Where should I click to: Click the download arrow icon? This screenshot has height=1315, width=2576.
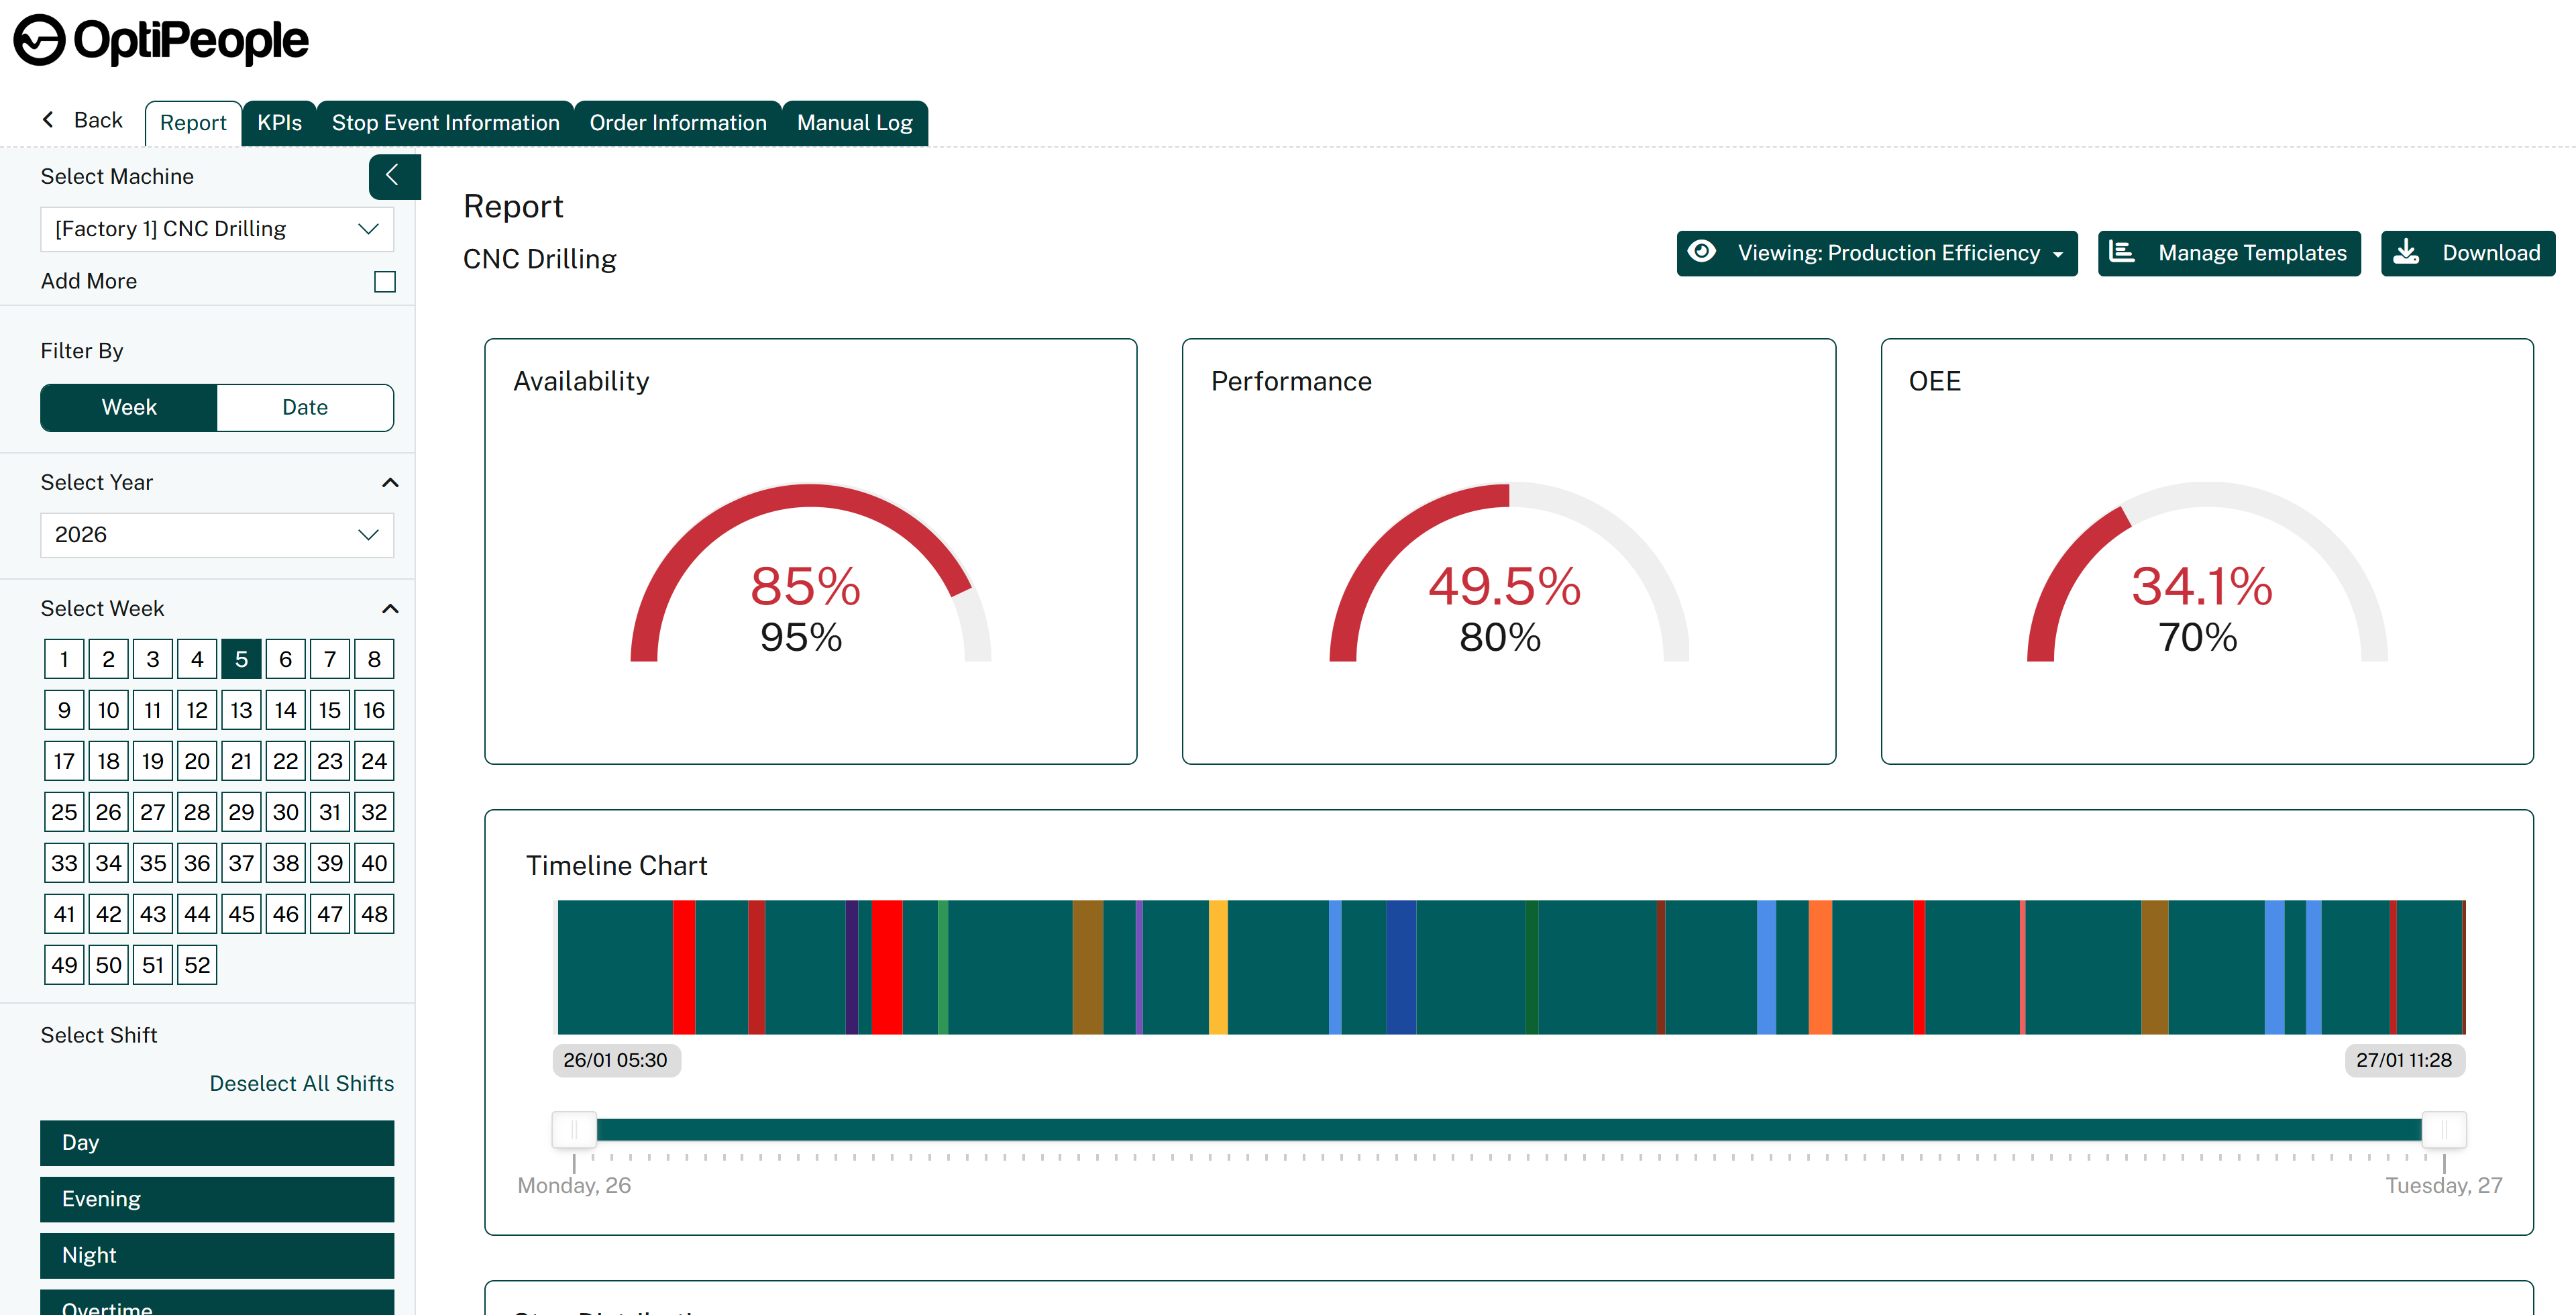(2406, 252)
